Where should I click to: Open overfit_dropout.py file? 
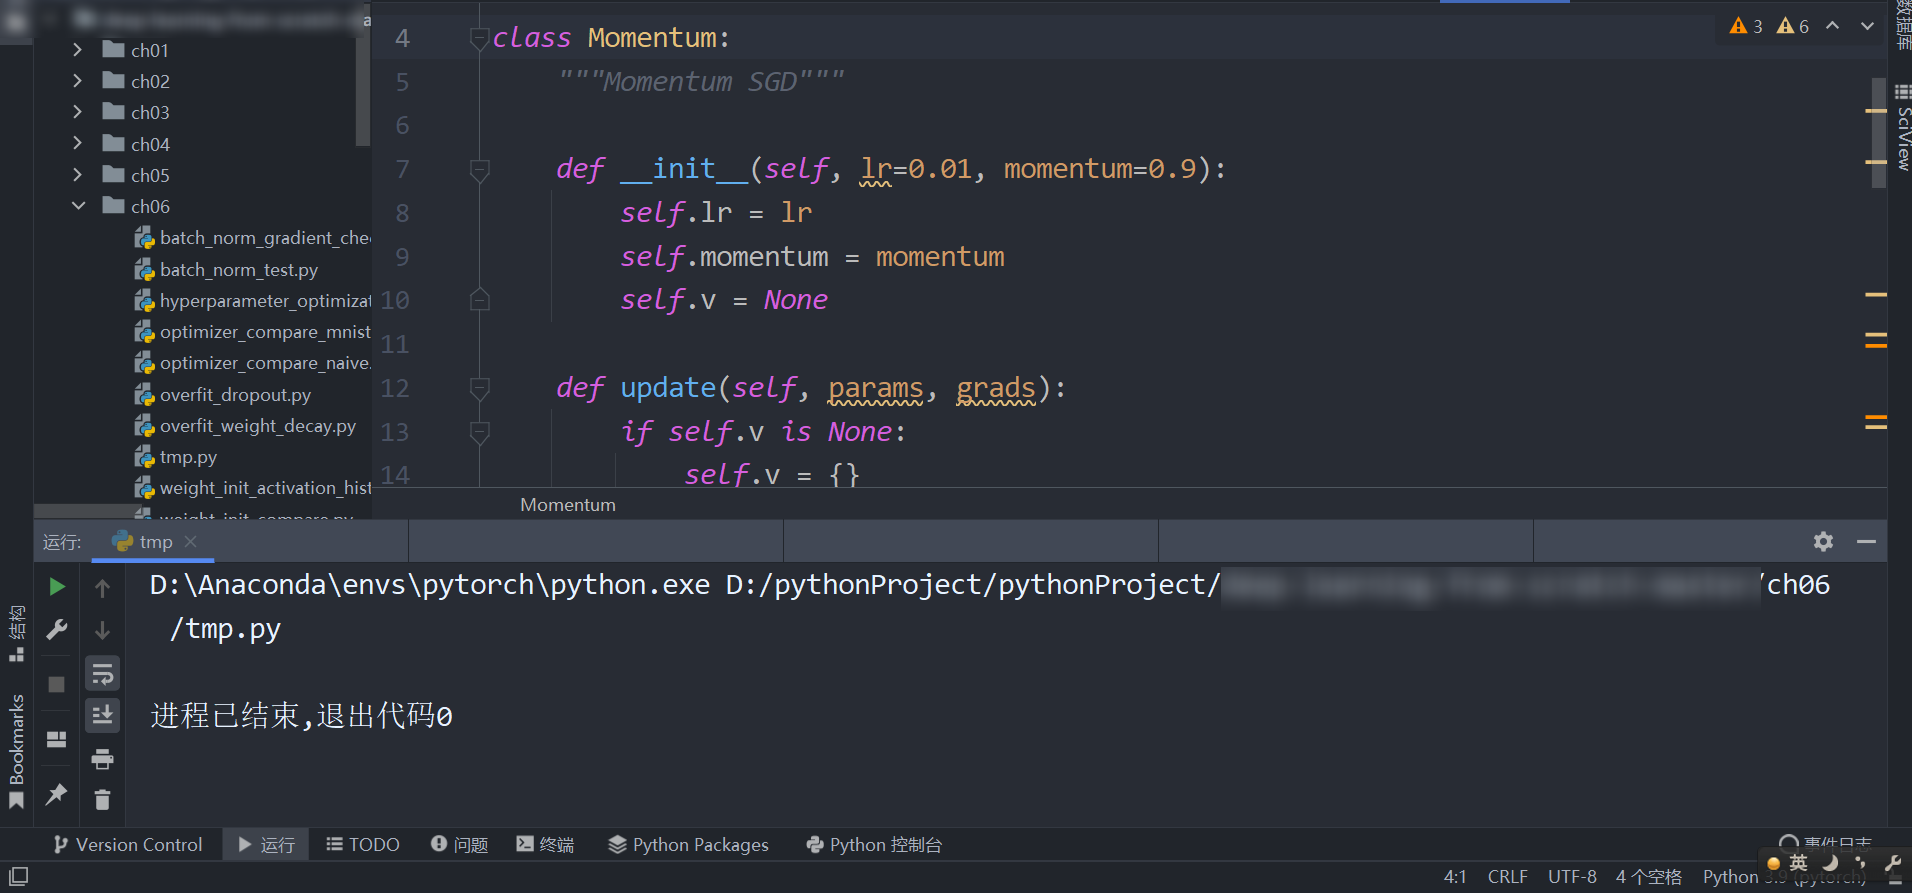pyautogui.click(x=235, y=394)
